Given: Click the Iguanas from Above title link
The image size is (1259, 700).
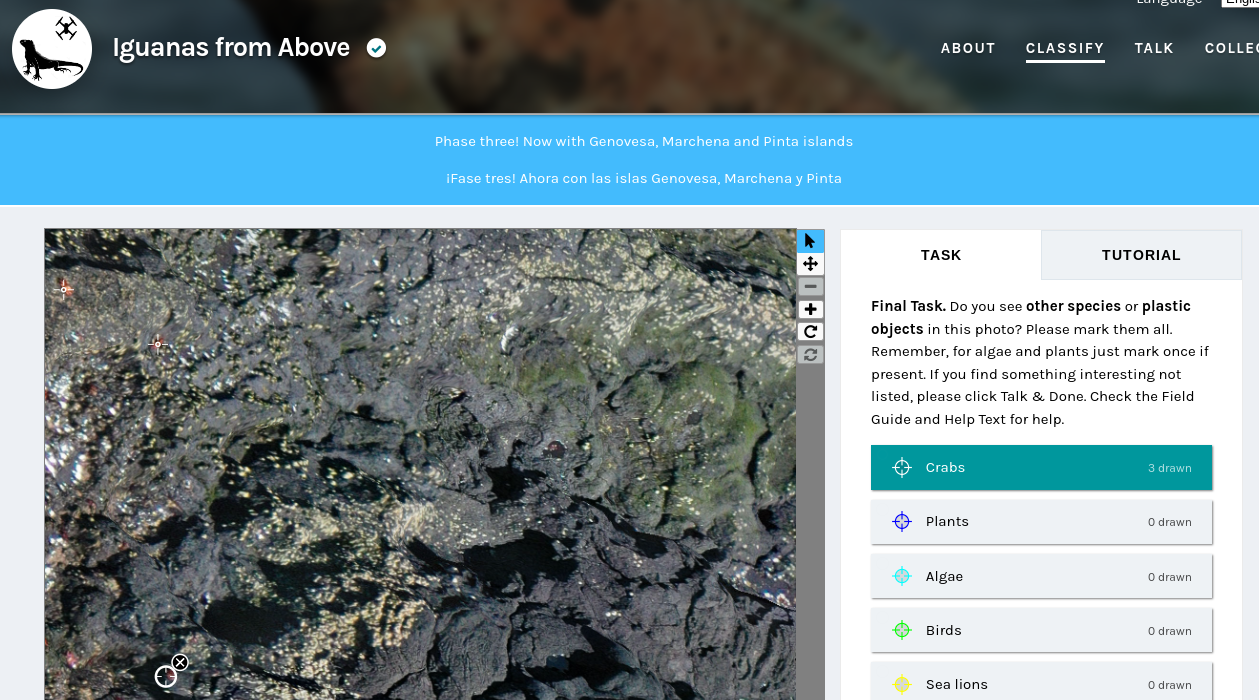Looking at the screenshot, I should tap(231, 47).
